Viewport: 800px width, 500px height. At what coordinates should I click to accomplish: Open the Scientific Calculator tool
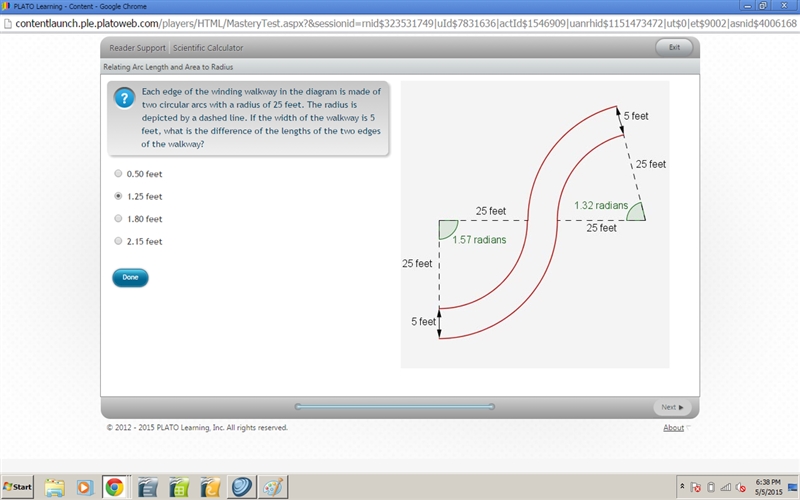click(x=208, y=48)
